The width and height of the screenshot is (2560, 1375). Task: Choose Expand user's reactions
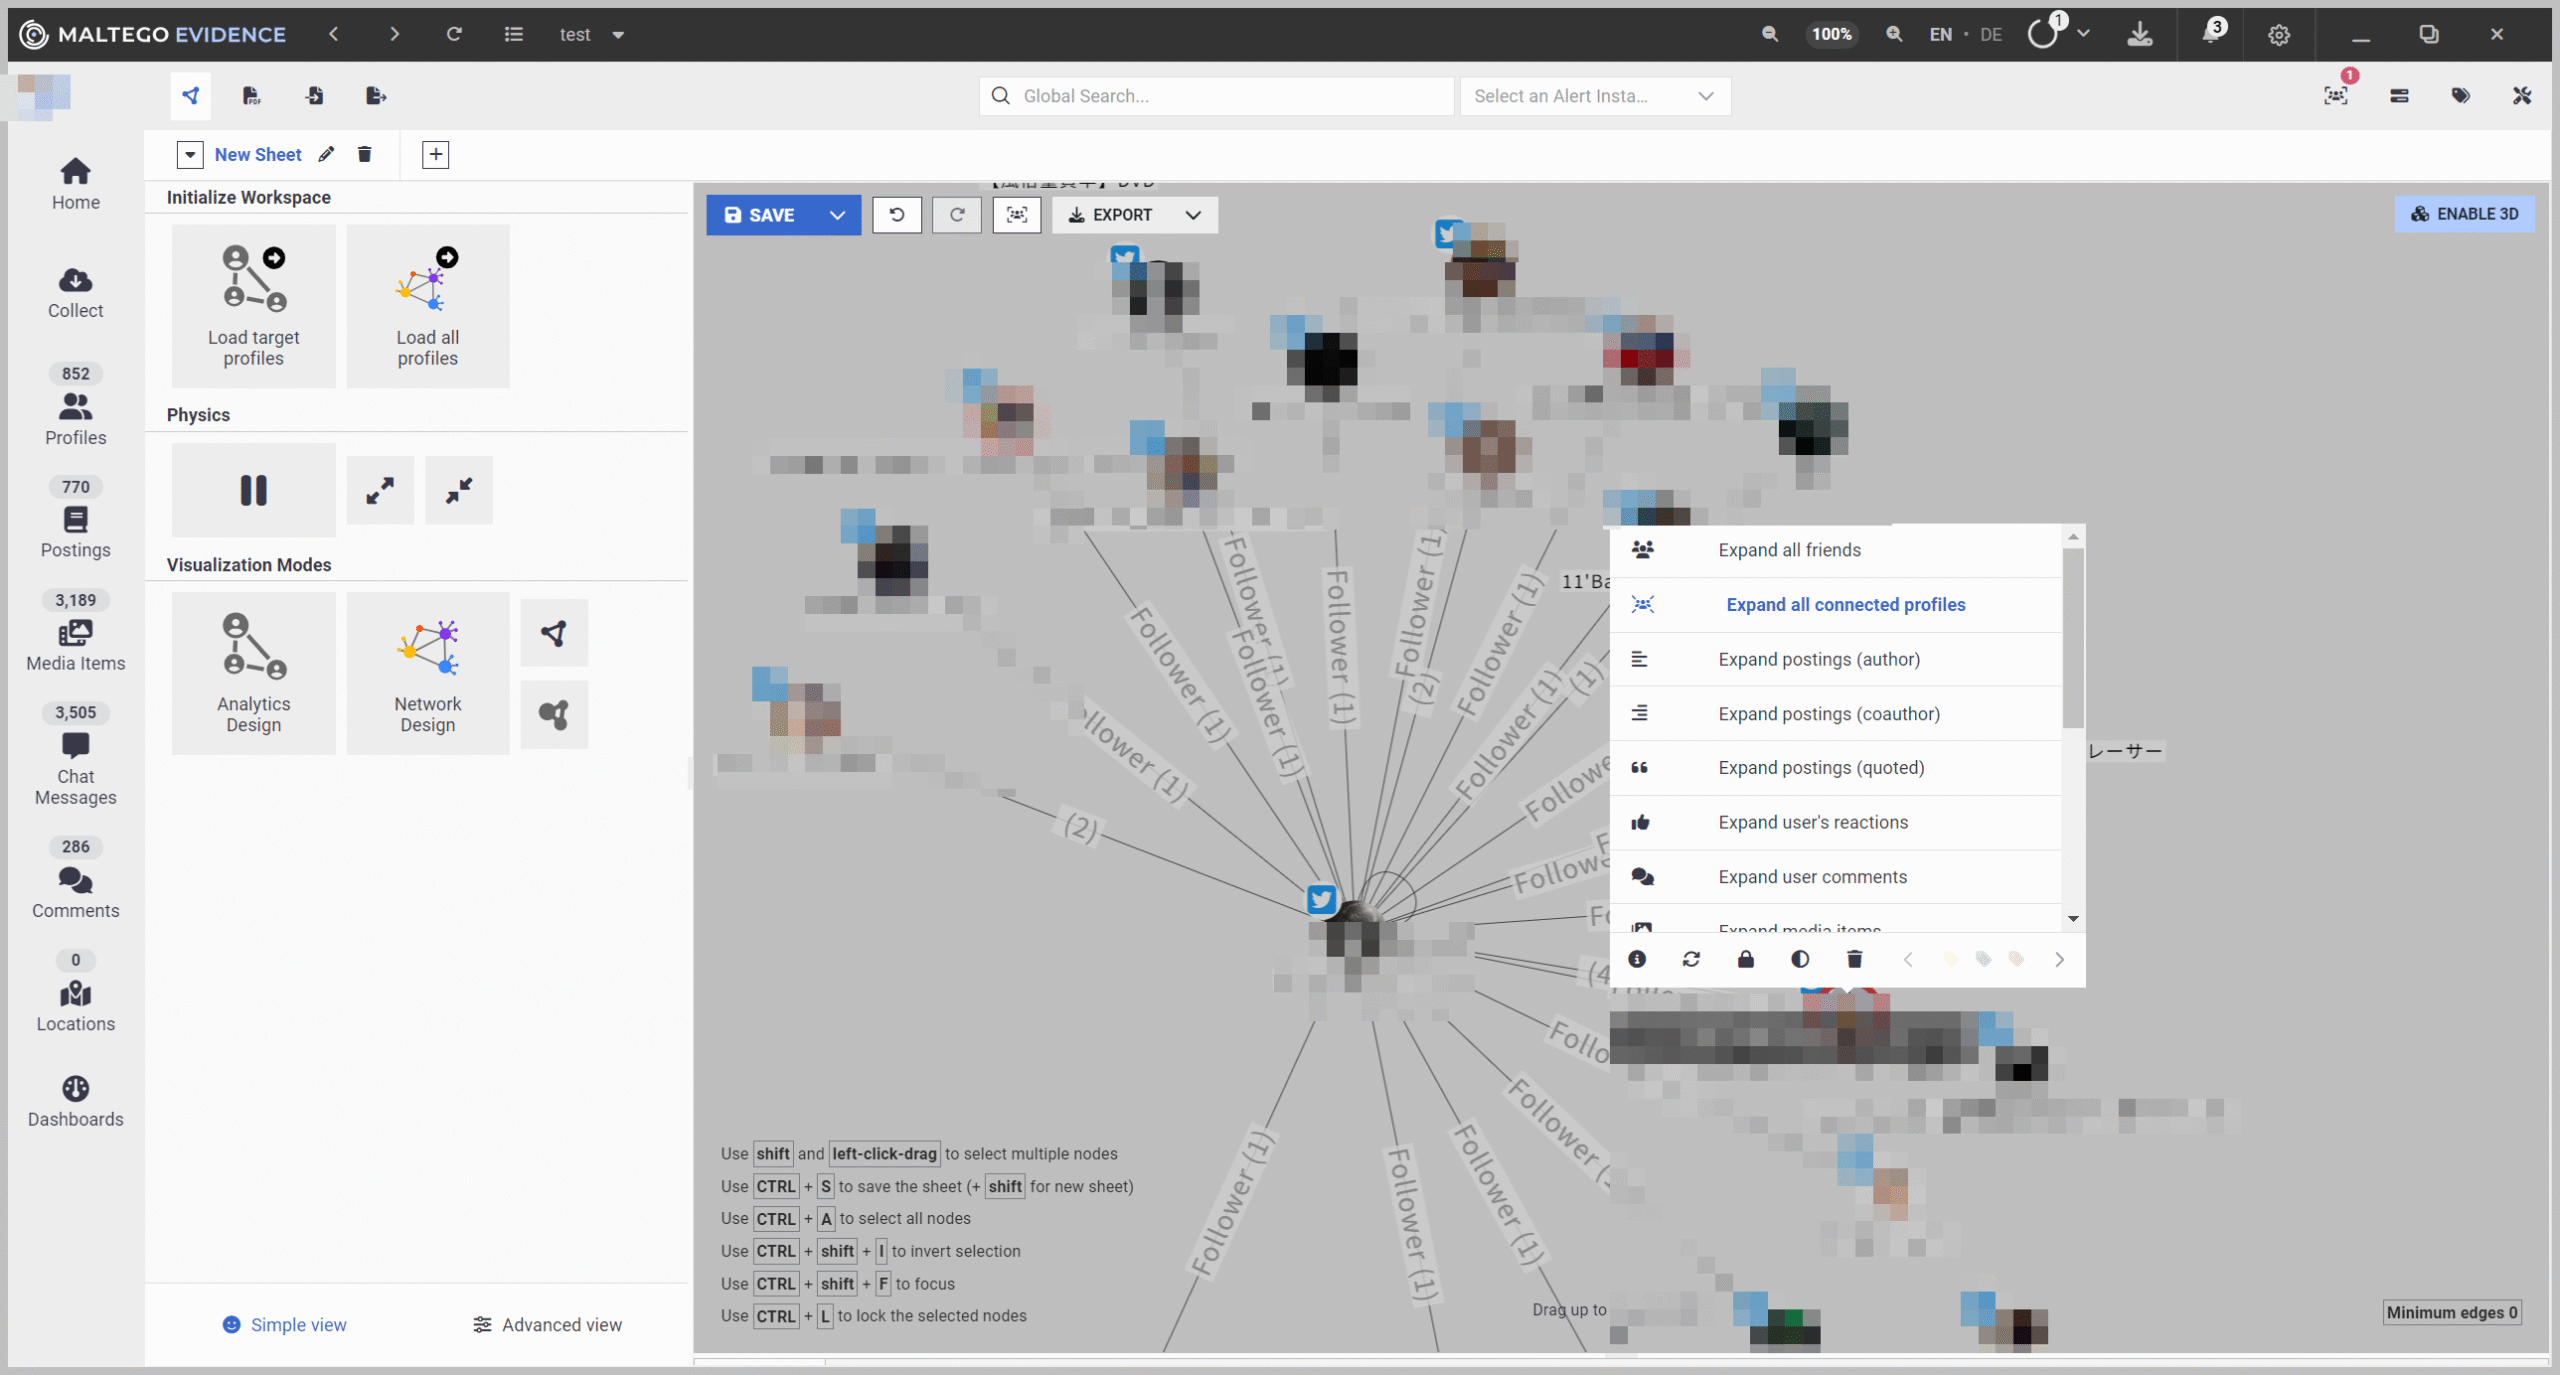click(1836, 822)
